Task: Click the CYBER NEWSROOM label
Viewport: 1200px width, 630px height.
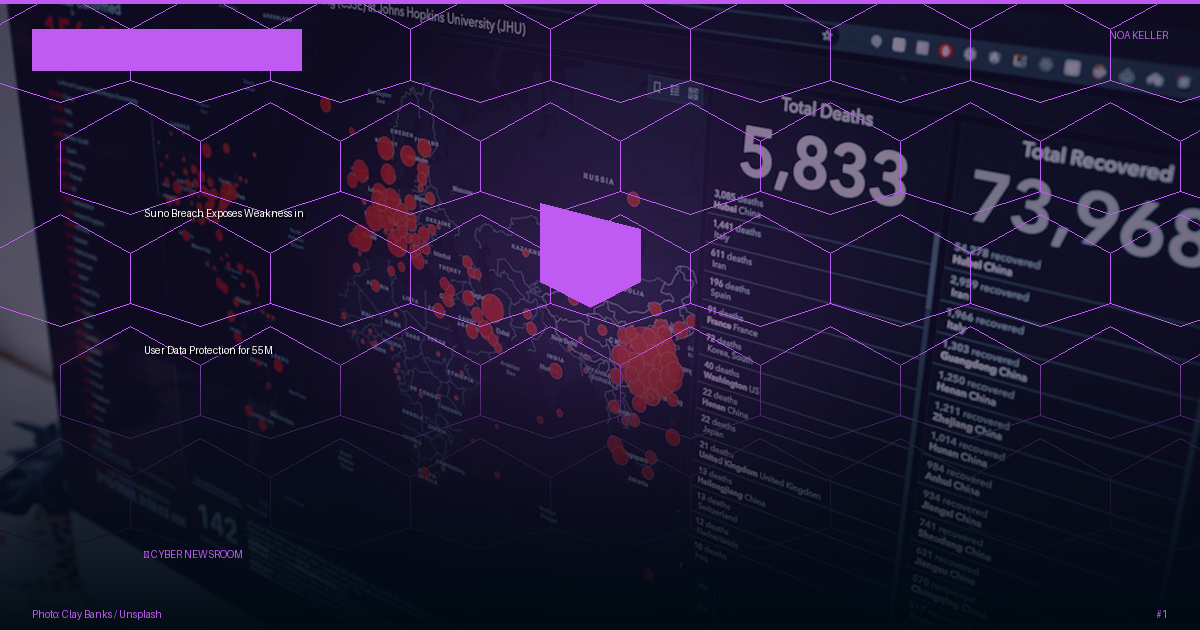Action: pyautogui.click(x=193, y=554)
